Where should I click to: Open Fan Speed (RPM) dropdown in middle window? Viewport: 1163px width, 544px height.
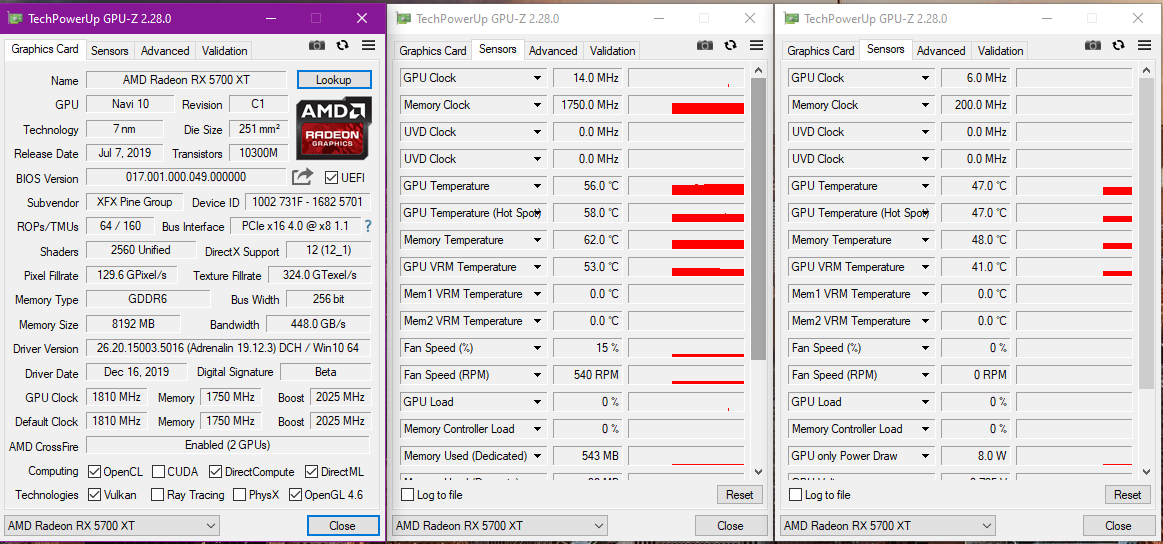(537, 375)
